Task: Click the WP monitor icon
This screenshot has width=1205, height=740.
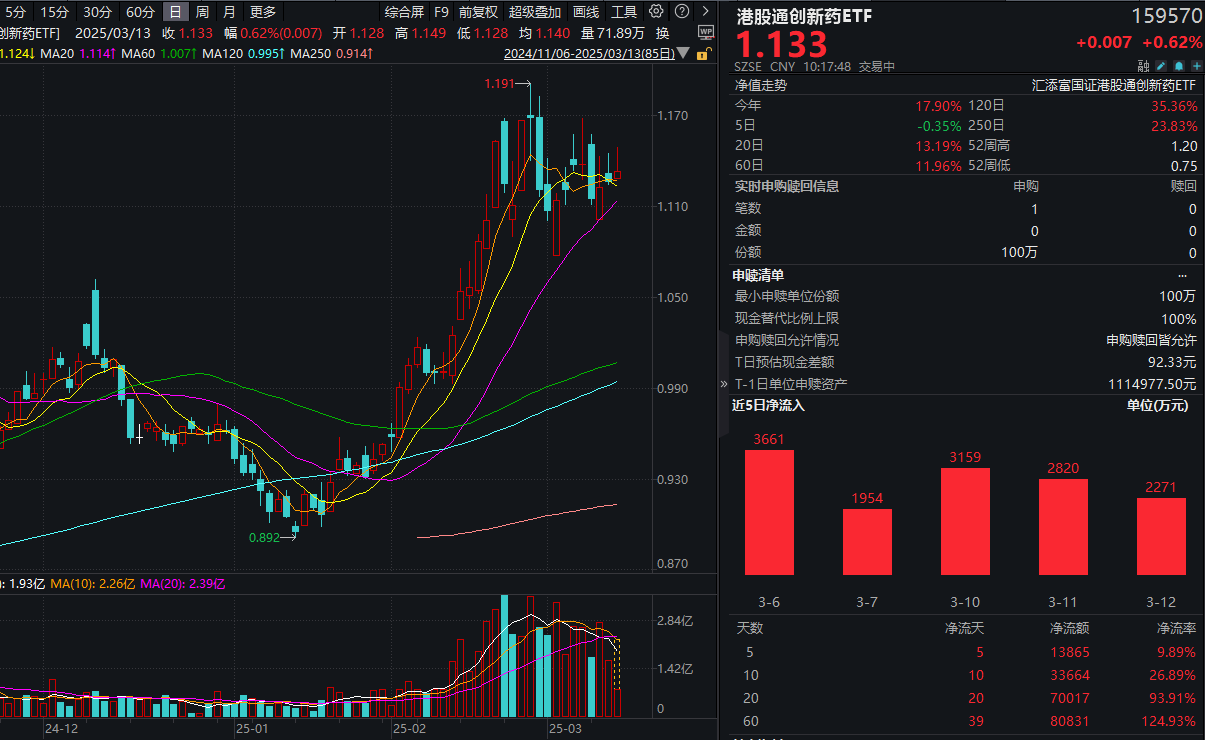Action: 706,32
